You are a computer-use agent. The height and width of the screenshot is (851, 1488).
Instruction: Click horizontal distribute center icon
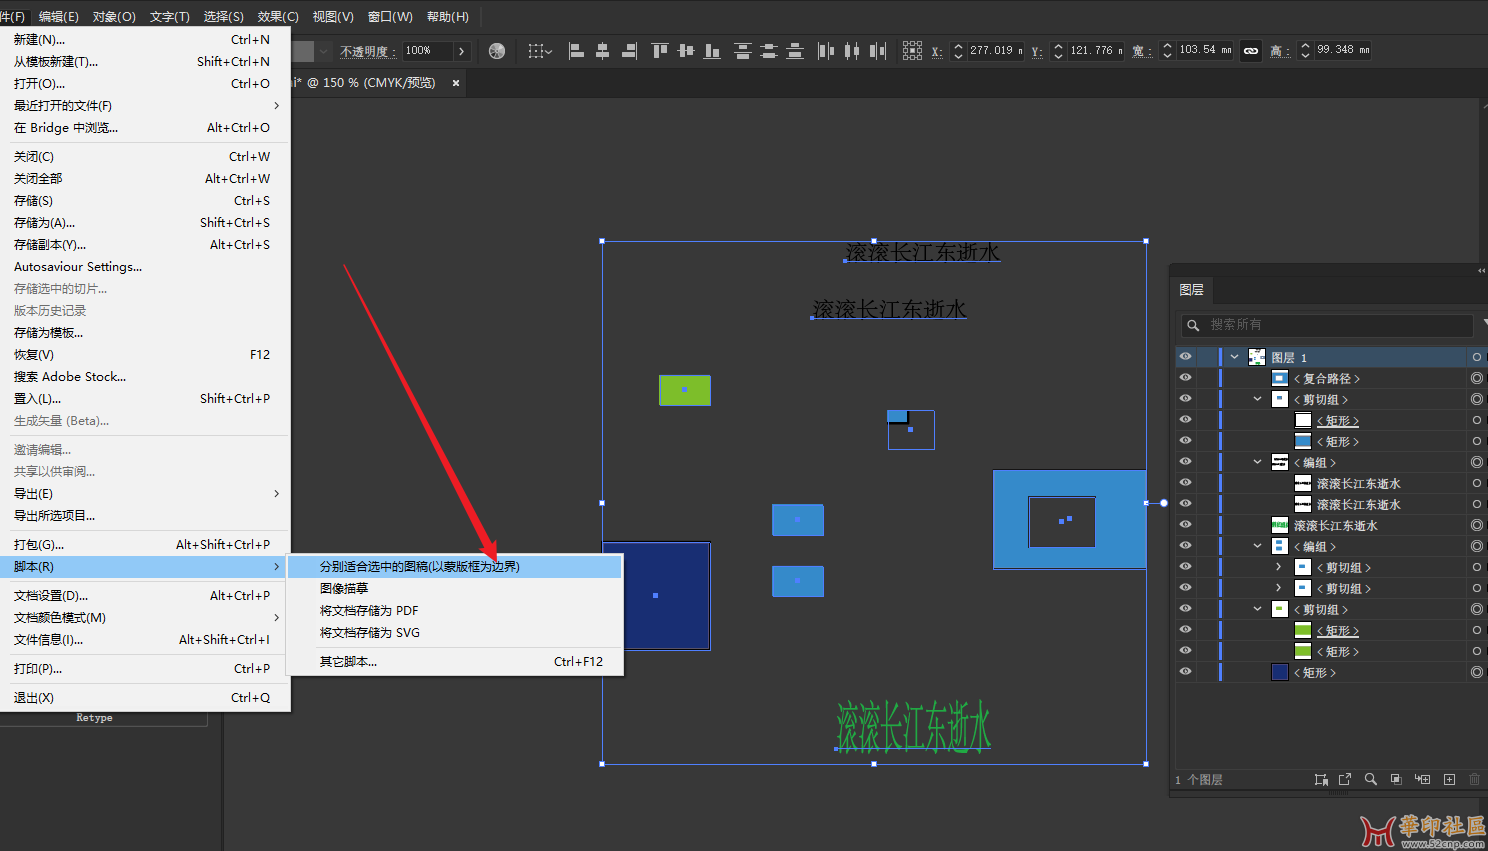852,51
